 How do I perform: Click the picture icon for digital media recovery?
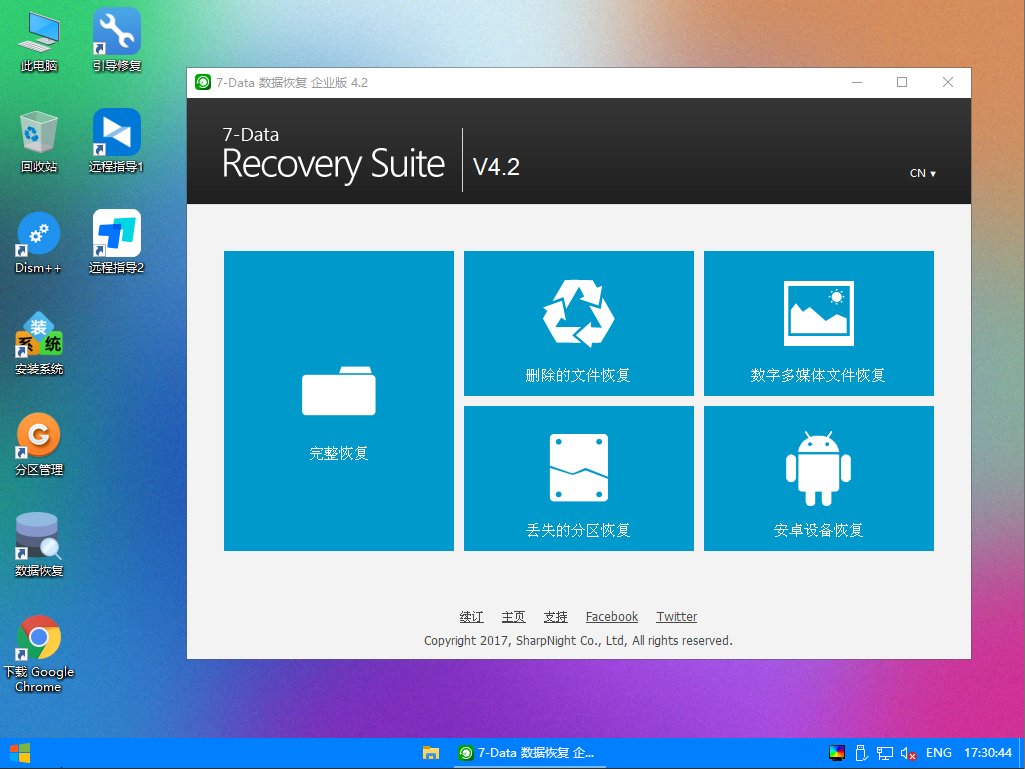click(x=818, y=313)
